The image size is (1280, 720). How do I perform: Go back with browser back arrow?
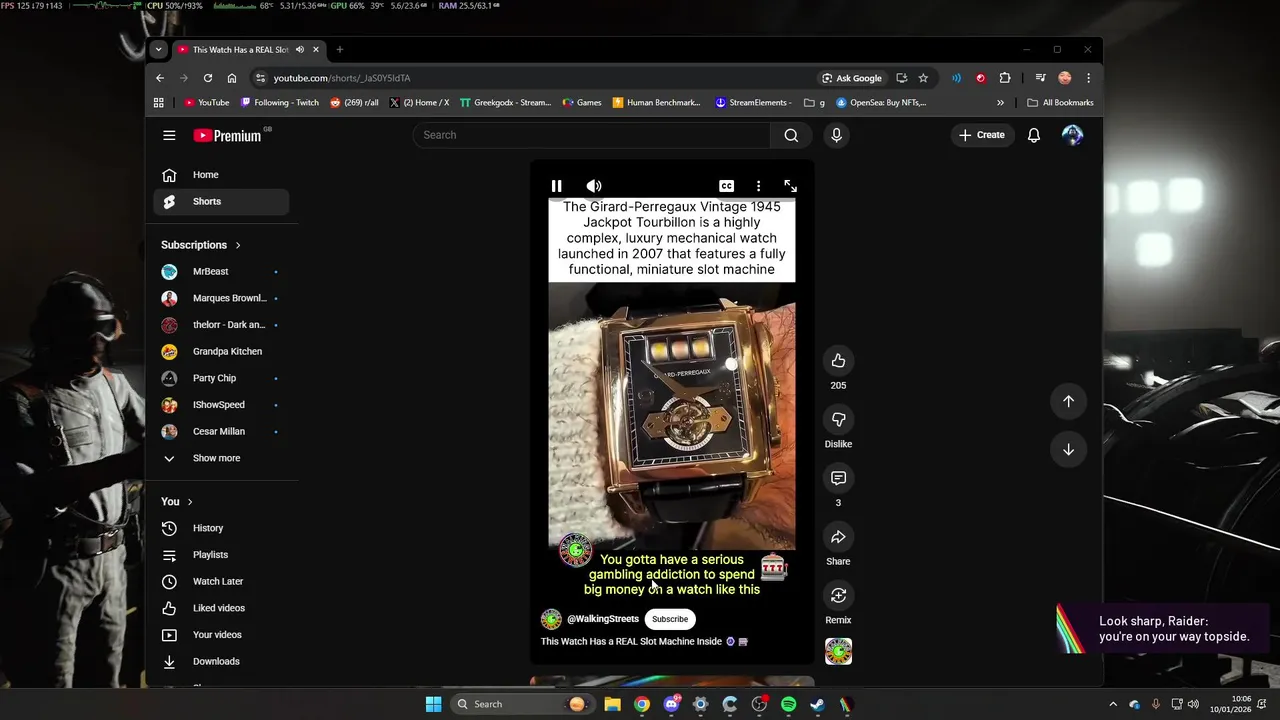point(160,78)
